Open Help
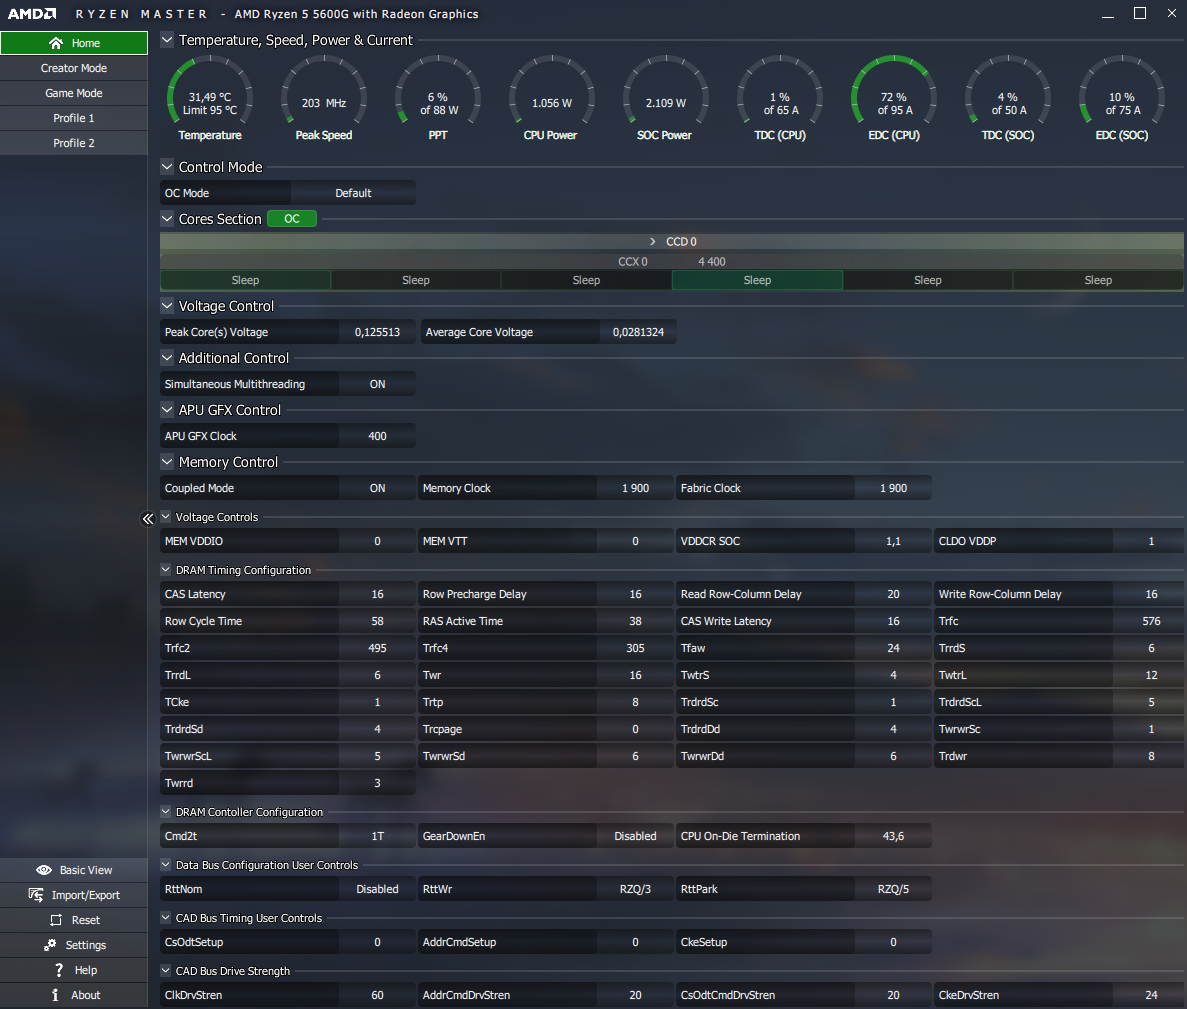This screenshot has height=1009, width=1187. 74,970
